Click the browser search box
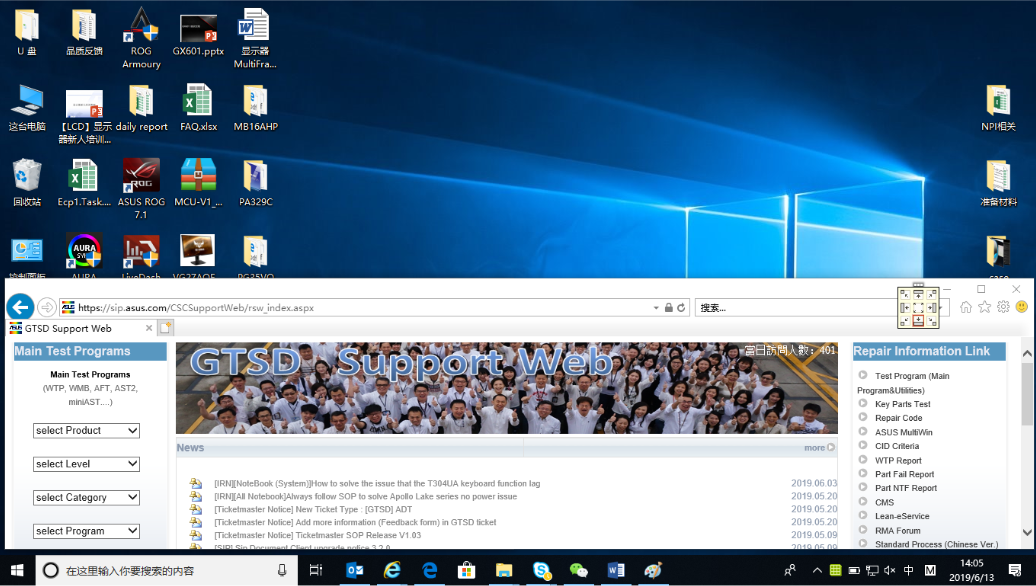Screen dimensions: 1036x586 point(796,308)
